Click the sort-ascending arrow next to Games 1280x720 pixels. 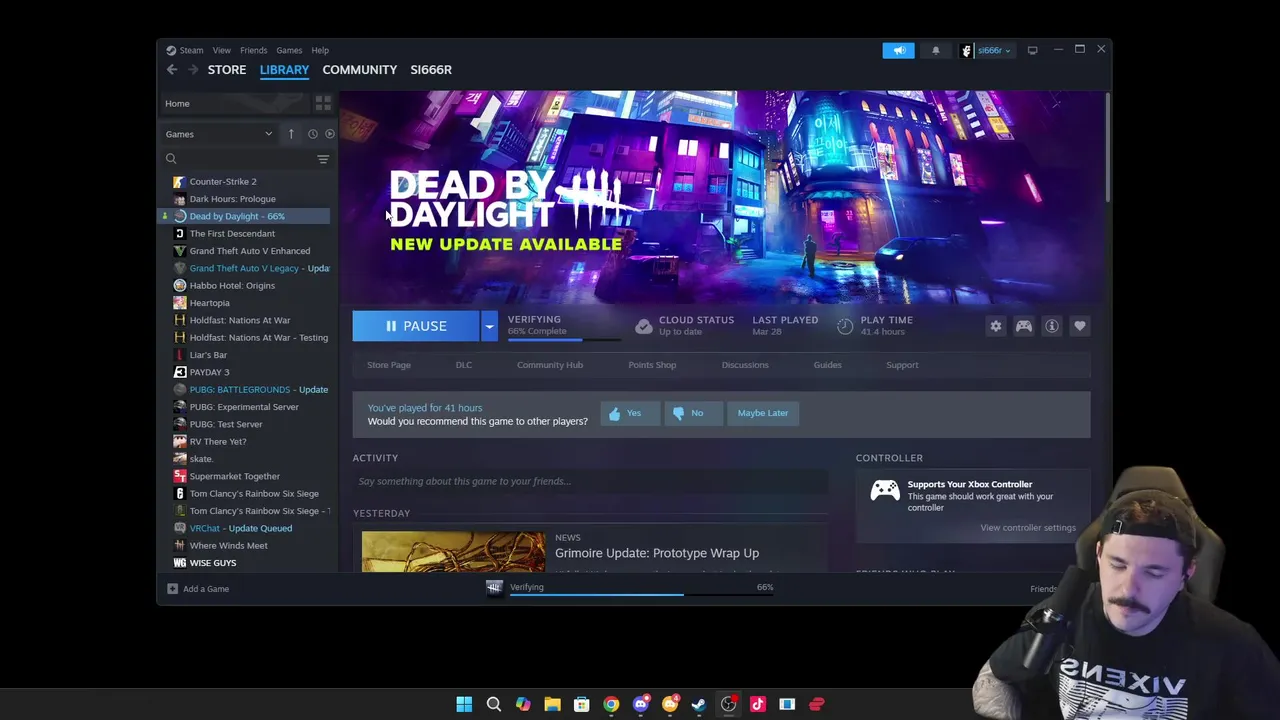tap(291, 134)
